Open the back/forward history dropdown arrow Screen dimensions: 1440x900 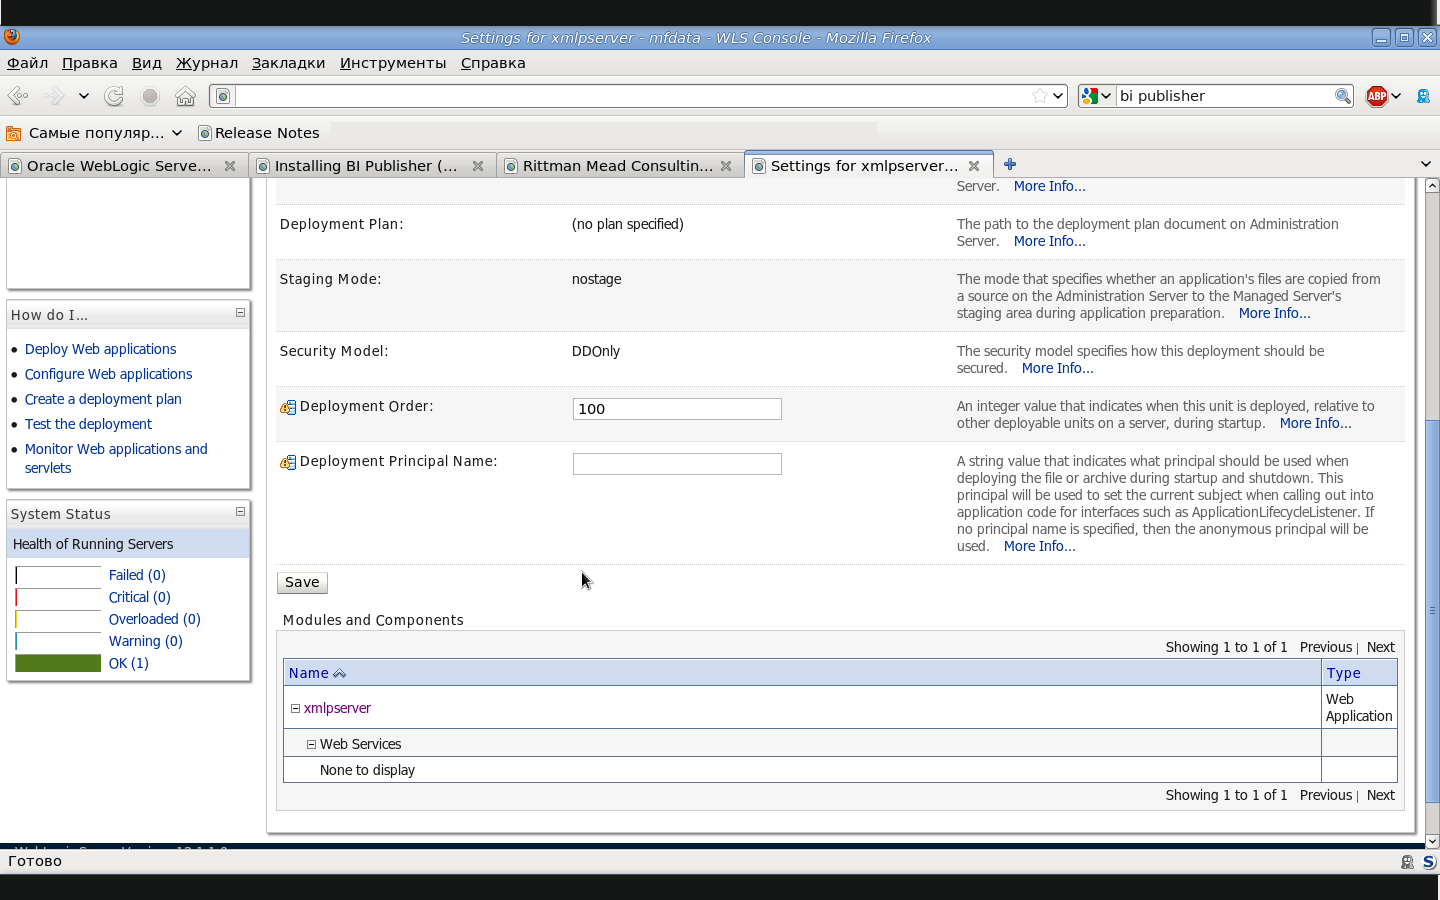coord(84,96)
